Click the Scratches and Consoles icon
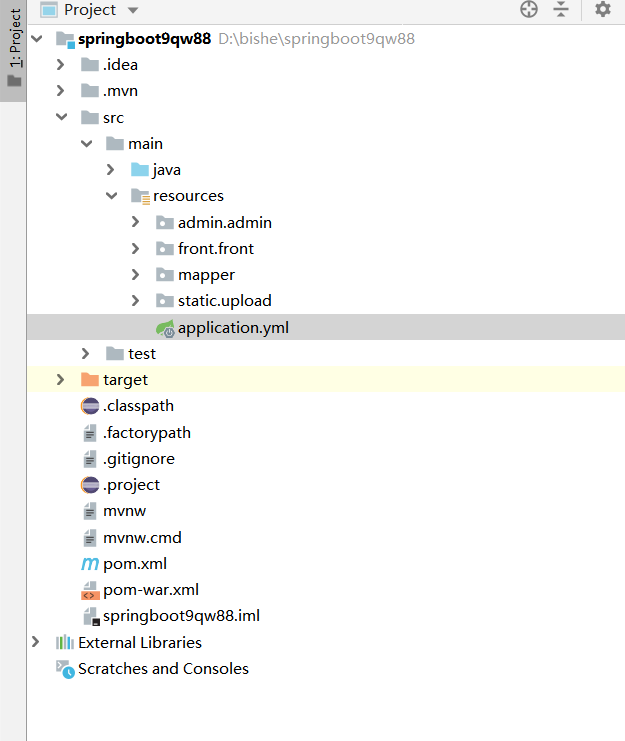 (x=65, y=669)
